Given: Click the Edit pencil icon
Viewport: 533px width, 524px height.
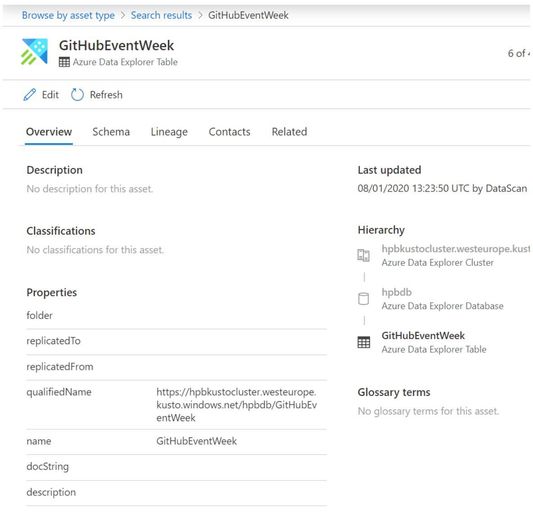Looking at the screenshot, I should 30,94.
